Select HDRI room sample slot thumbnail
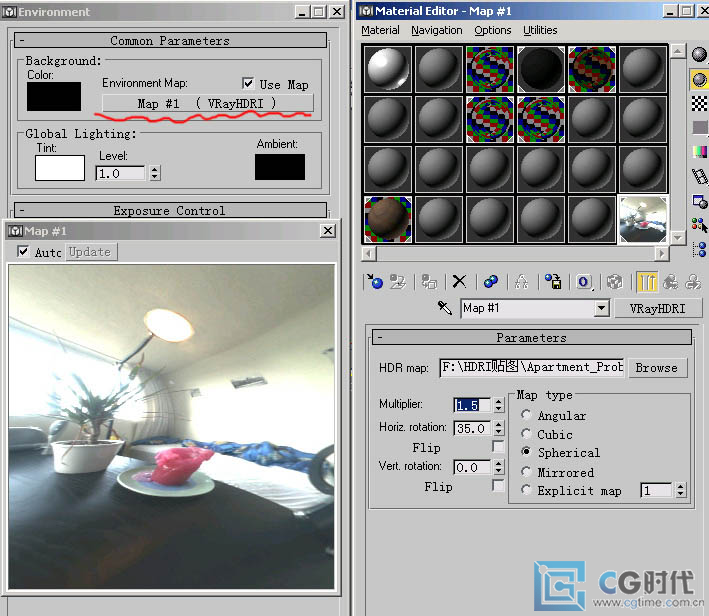 point(643,219)
